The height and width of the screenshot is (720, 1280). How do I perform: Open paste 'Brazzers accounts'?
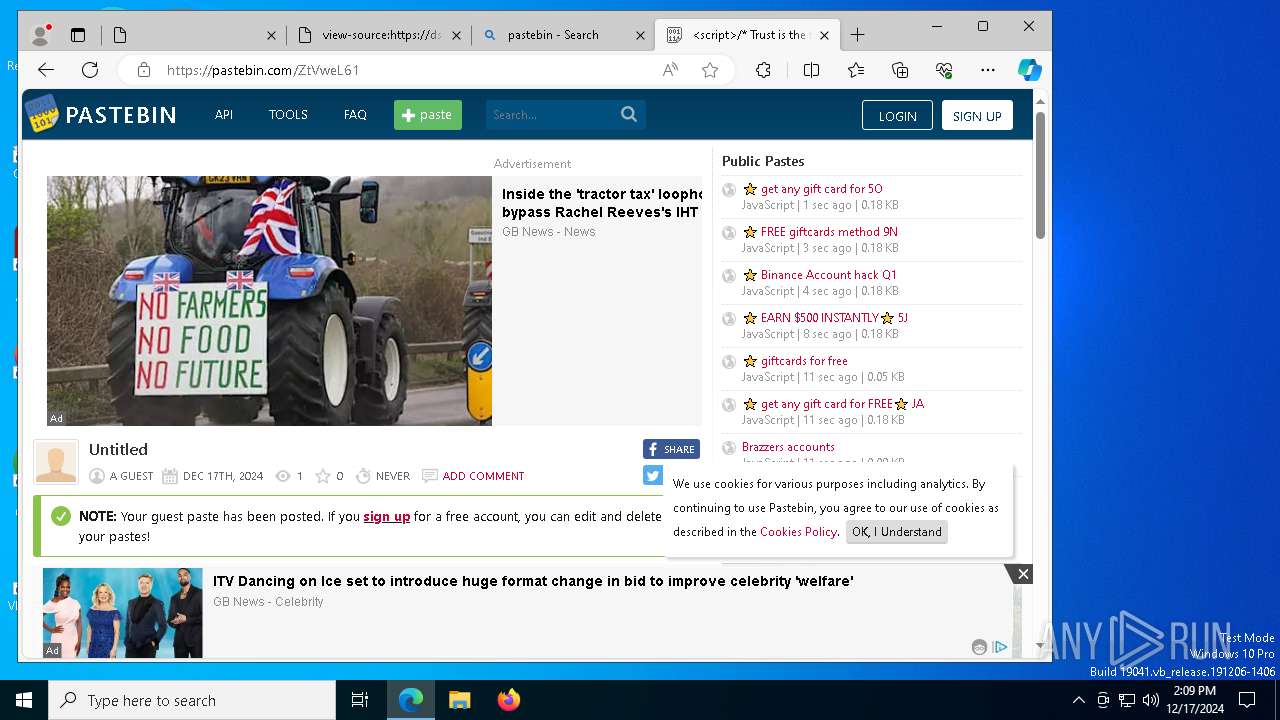788,447
